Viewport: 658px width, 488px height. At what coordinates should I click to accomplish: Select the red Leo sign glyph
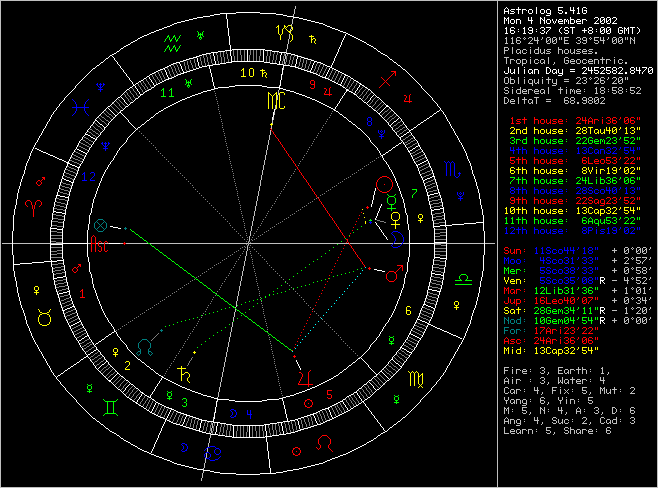click(325, 441)
